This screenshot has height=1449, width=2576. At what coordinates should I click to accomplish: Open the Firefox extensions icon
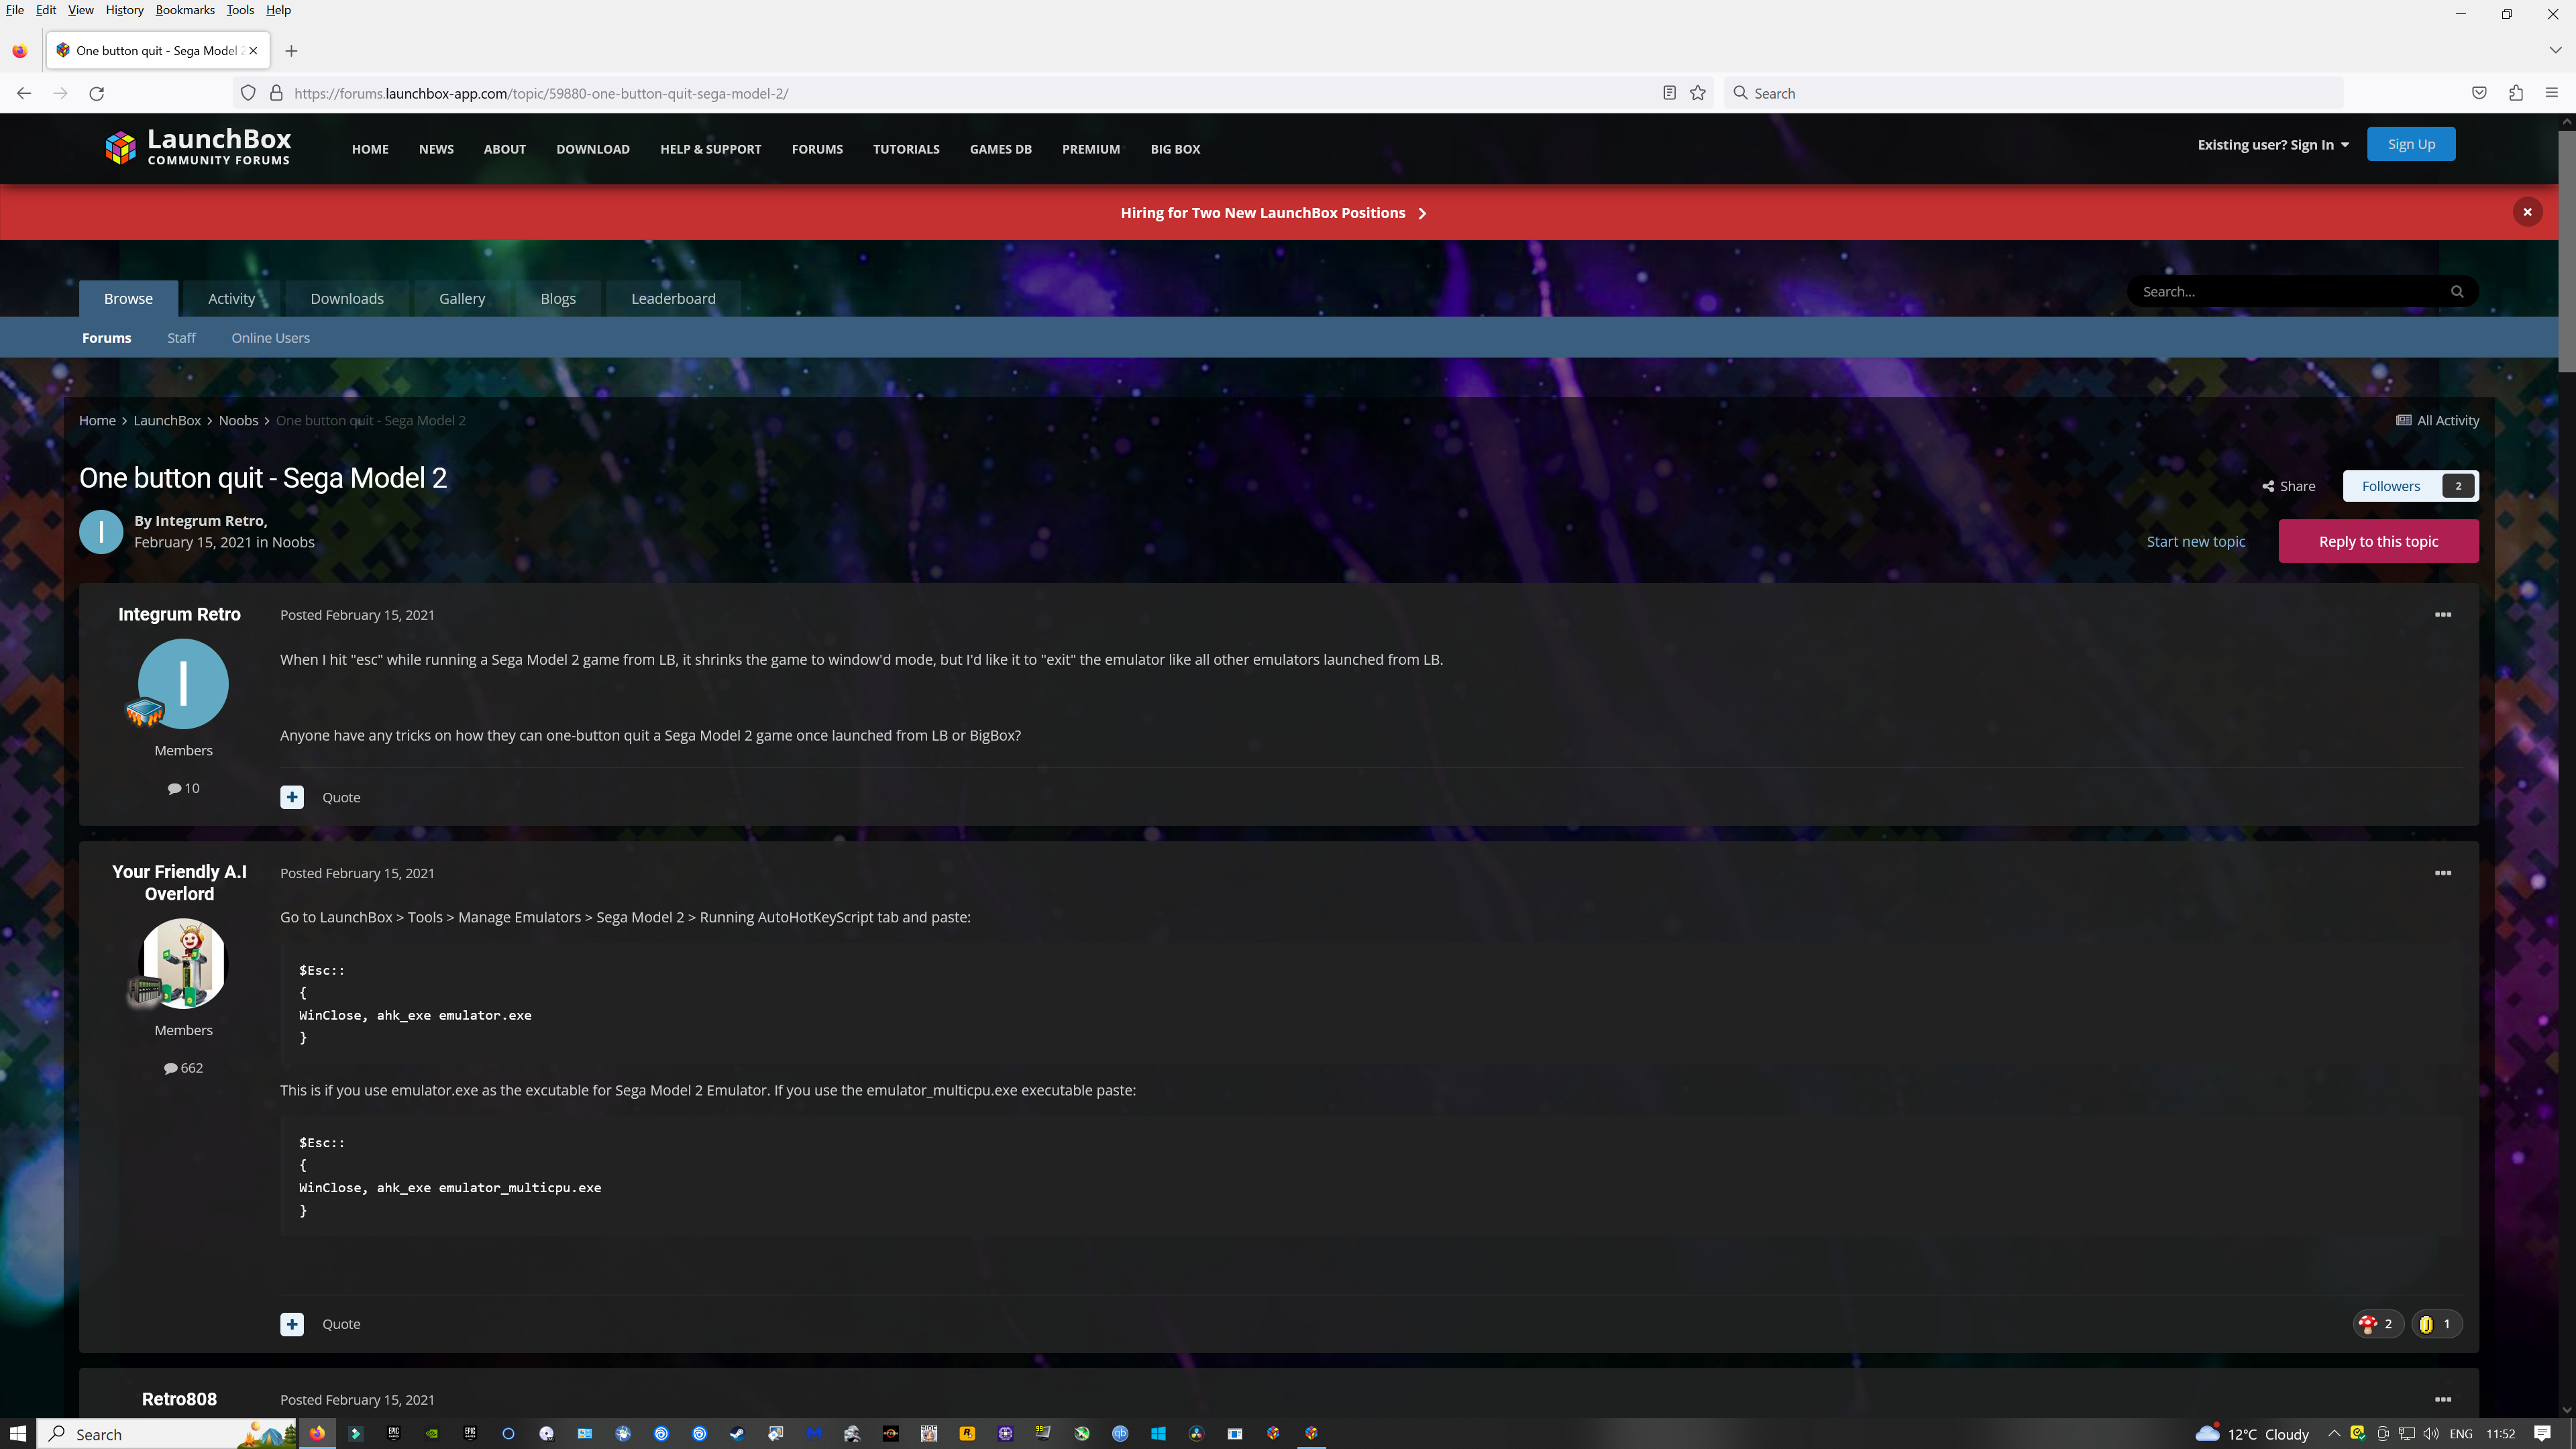point(2516,93)
